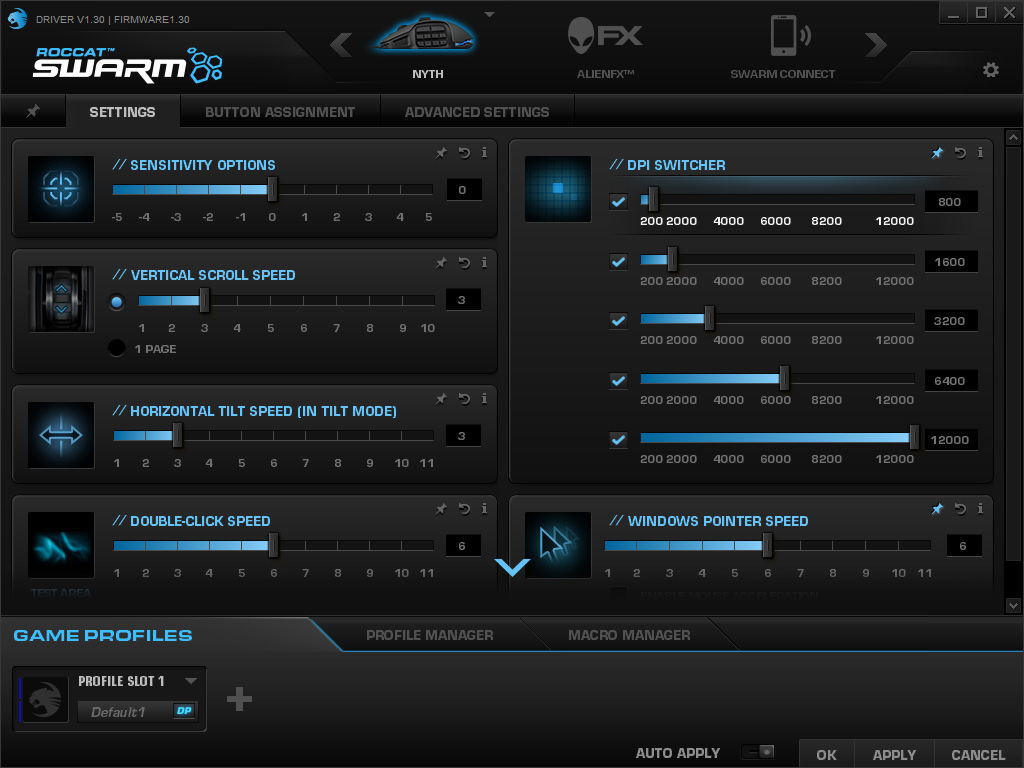Screen dimensions: 1024x768
Task: Uncheck the 12000 DPI level checkbox
Action: [618, 440]
